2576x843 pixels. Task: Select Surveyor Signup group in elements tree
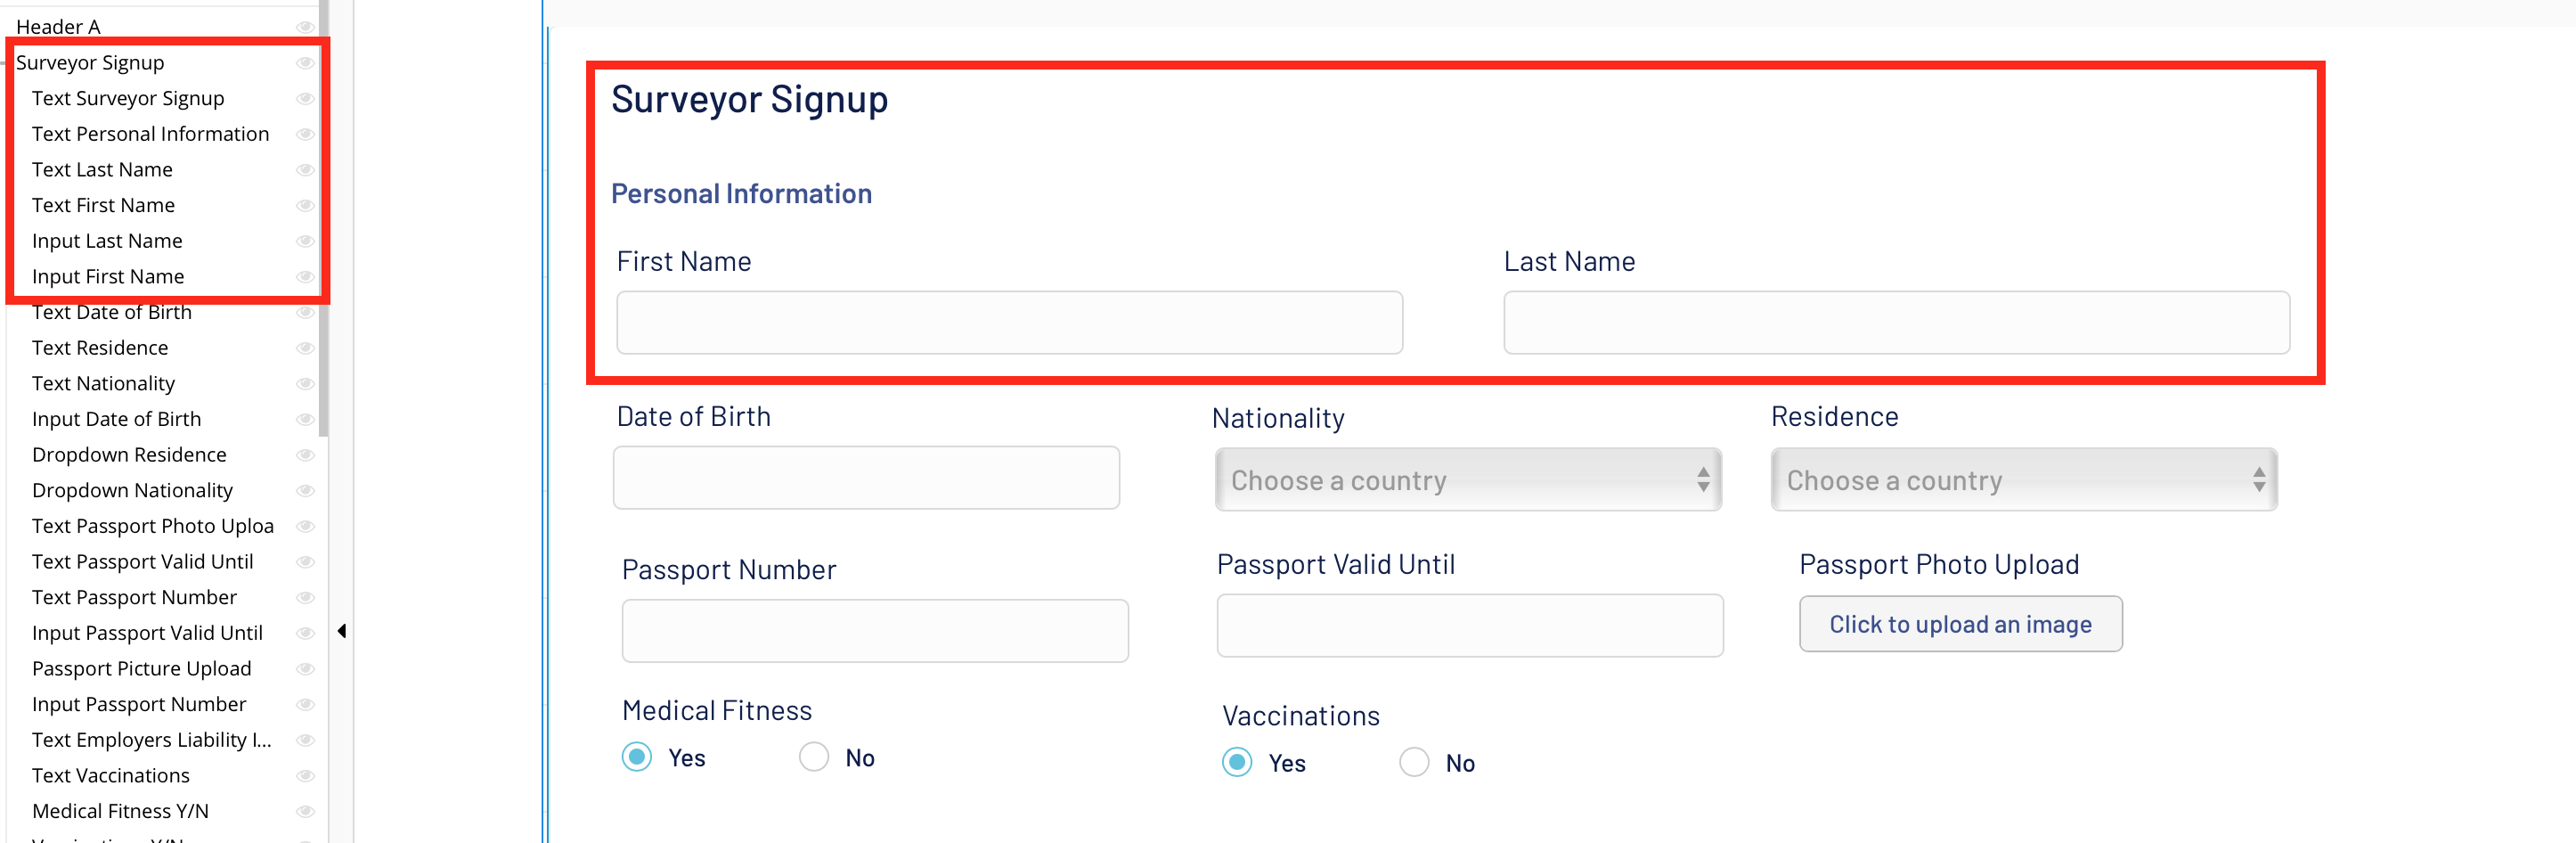tap(90, 63)
